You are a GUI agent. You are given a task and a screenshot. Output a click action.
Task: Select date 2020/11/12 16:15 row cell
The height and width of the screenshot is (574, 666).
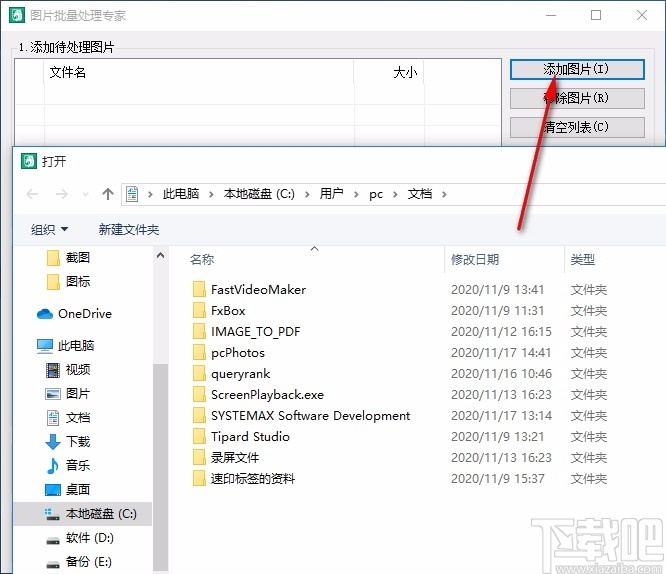click(501, 331)
